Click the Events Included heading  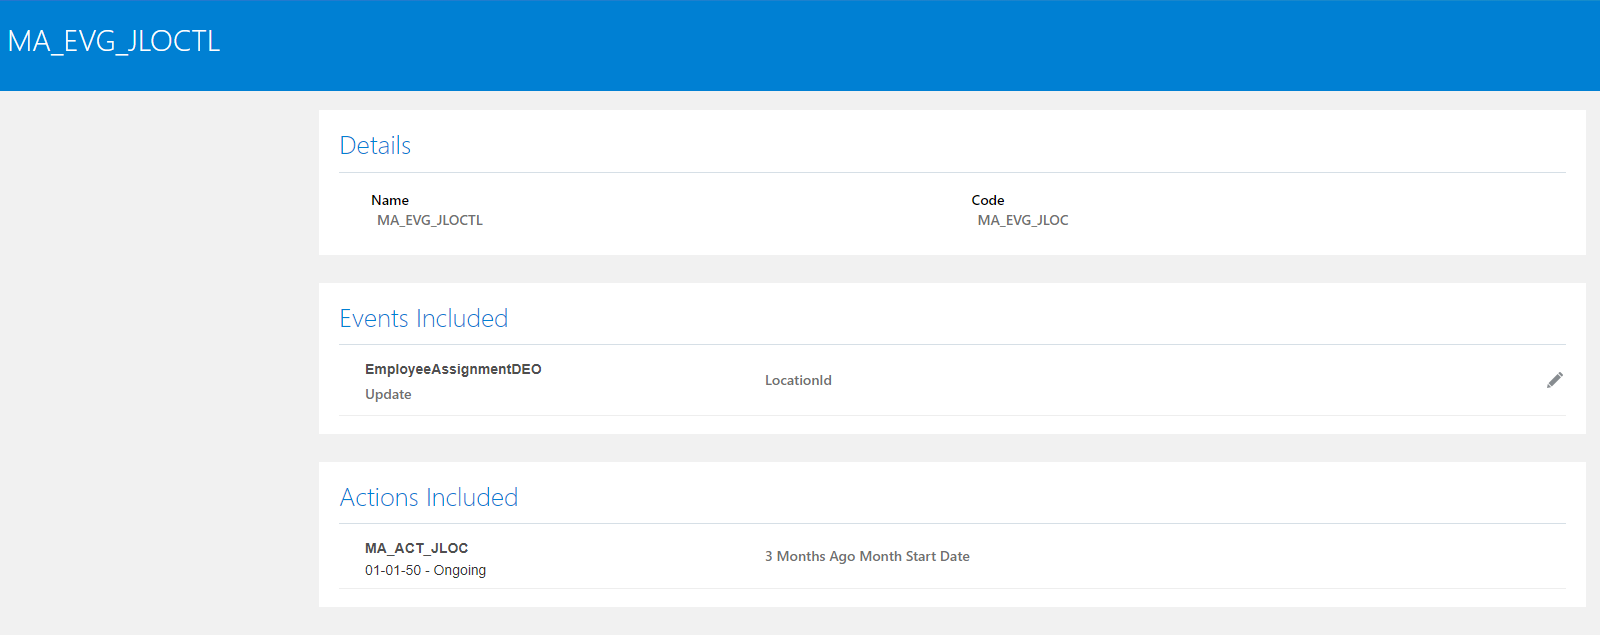click(424, 318)
